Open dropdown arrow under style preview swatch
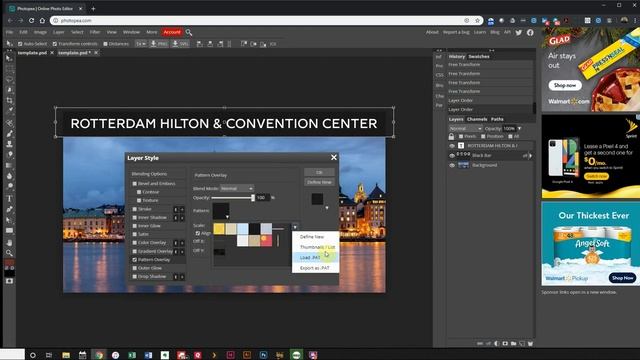Viewport: 640px width, 360px height. pyautogui.click(x=327, y=208)
